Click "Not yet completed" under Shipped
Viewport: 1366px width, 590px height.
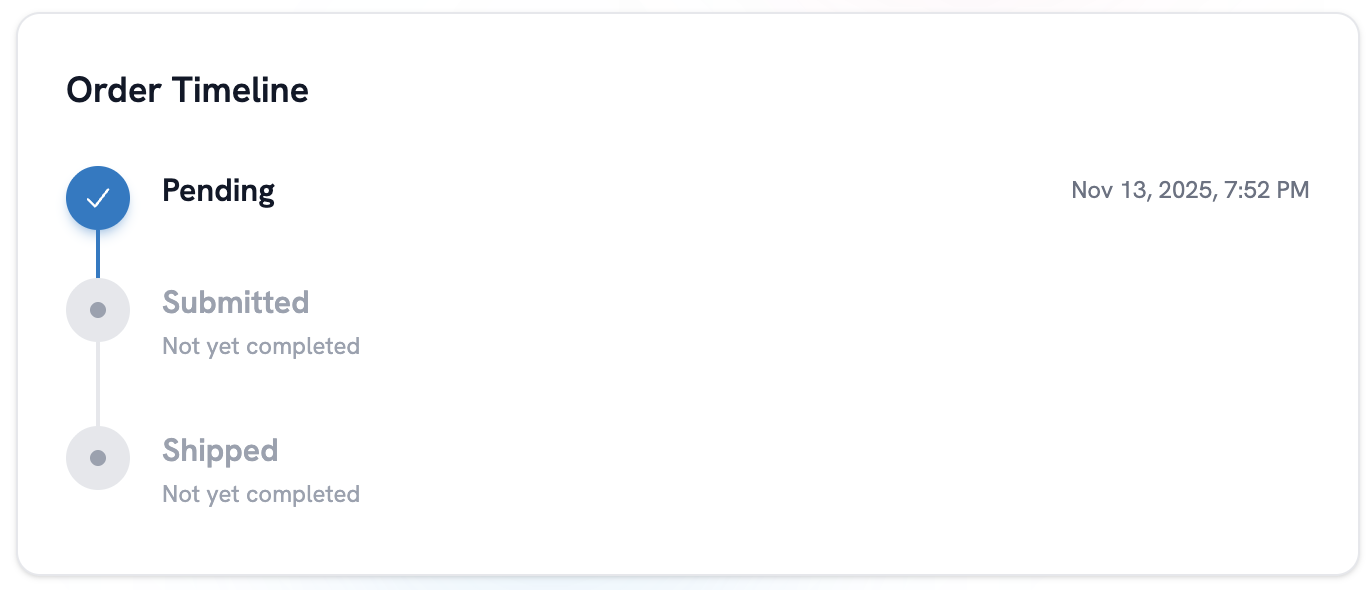click(261, 494)
